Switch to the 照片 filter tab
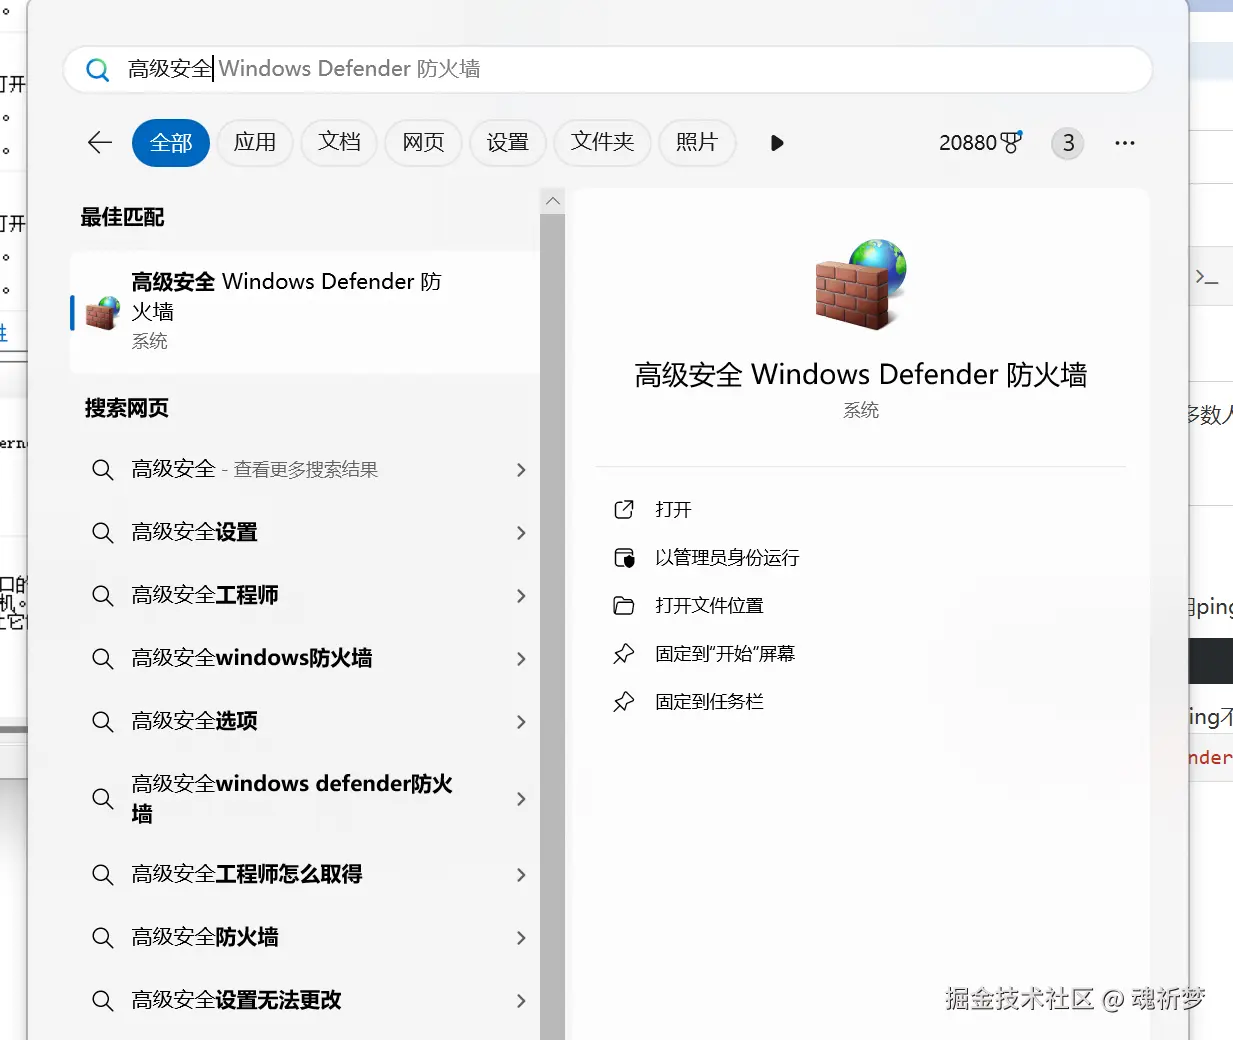The image size is (1233, 1040). click(x=697, y=143)
